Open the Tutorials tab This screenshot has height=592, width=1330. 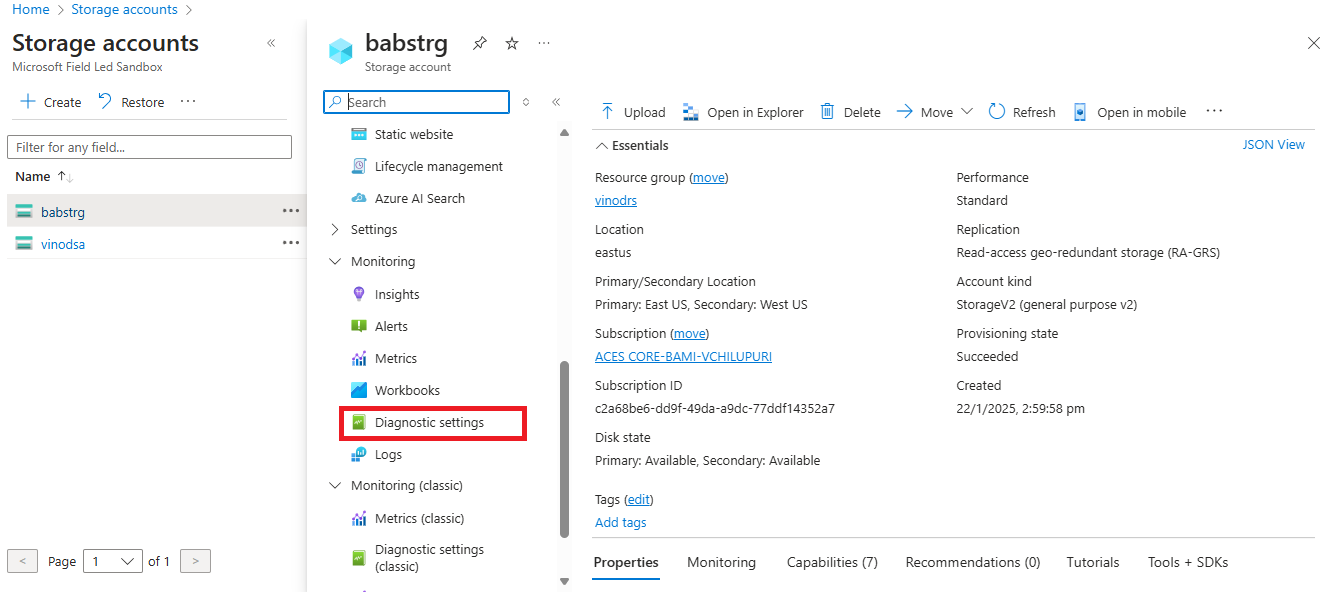click(1093, 563)
